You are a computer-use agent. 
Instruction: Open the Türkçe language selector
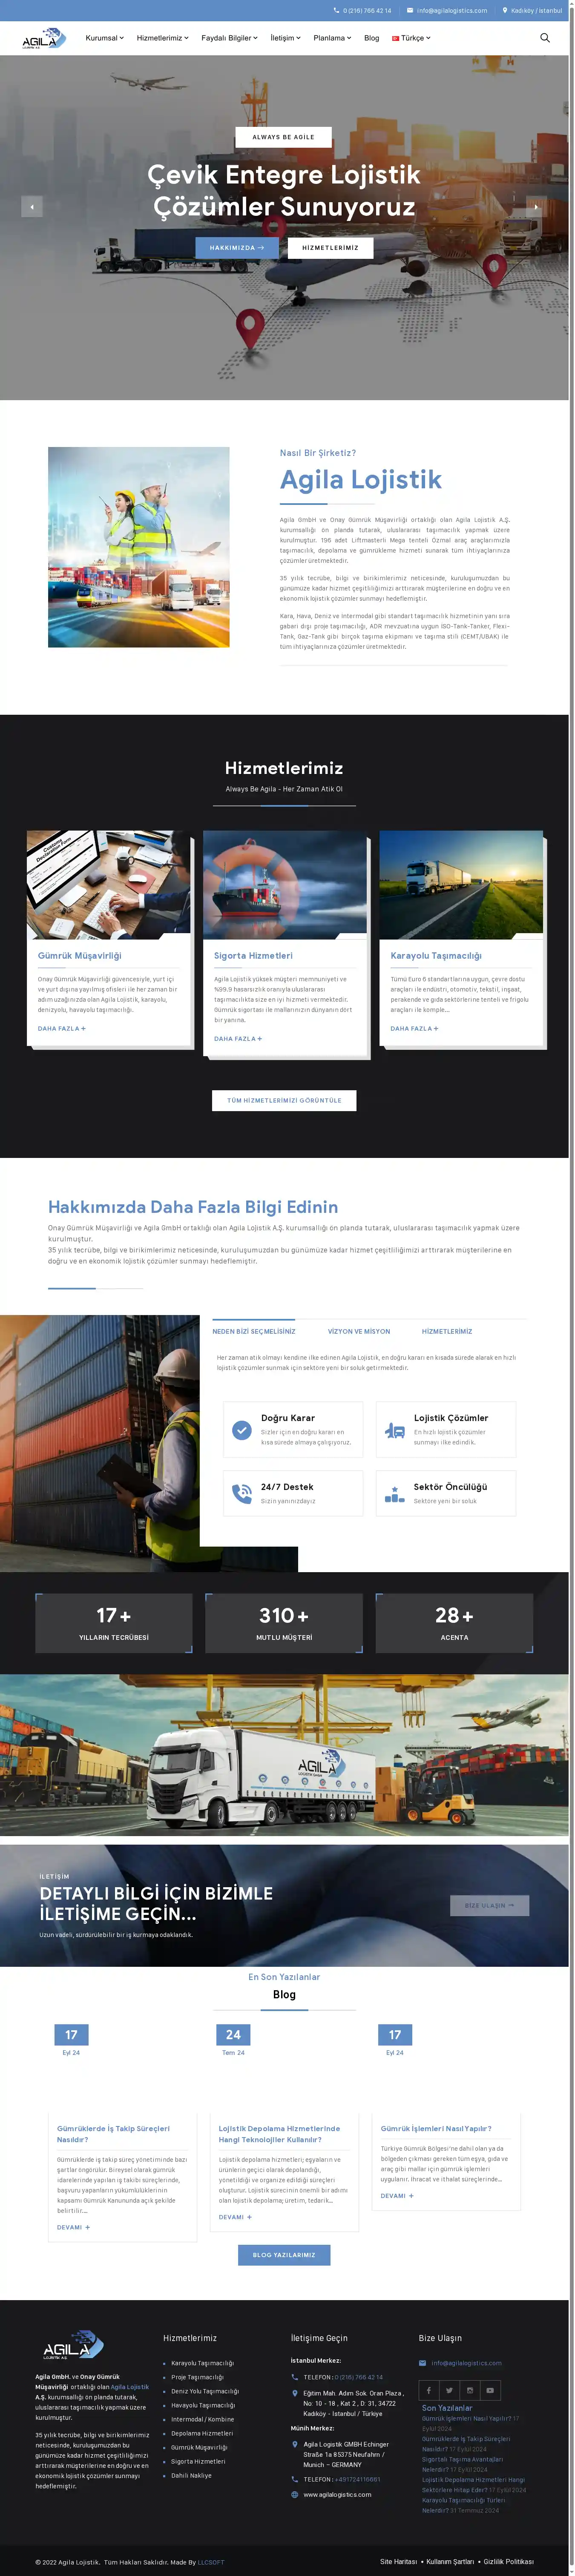(411, 38)
